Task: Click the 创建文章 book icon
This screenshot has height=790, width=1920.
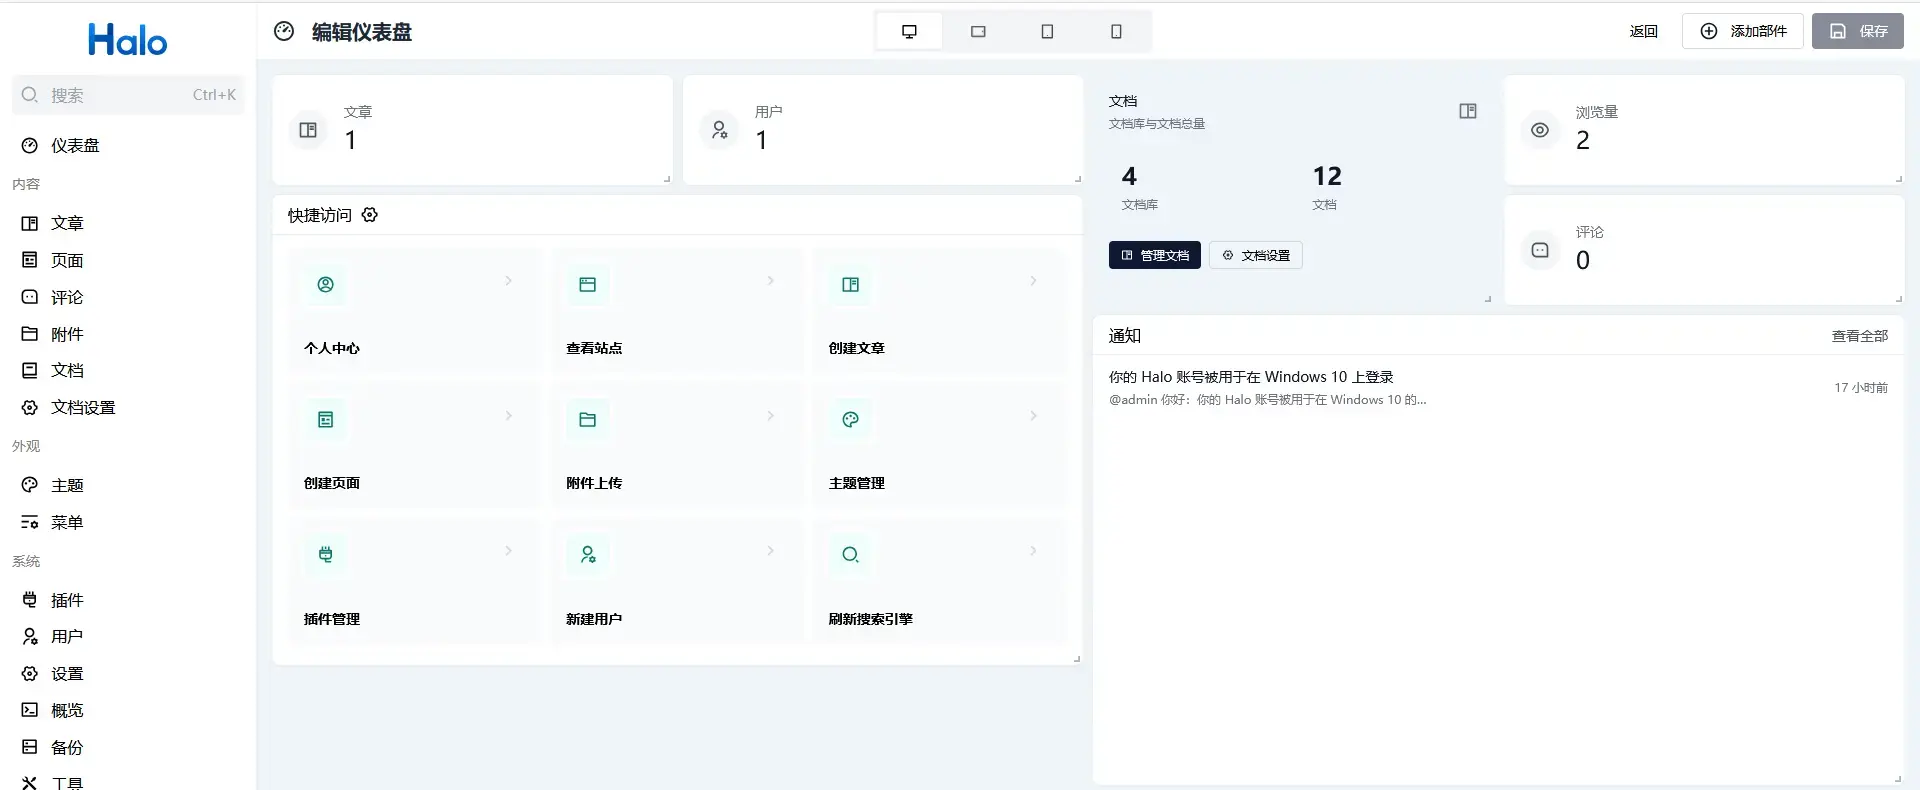Action: [850, 285]
